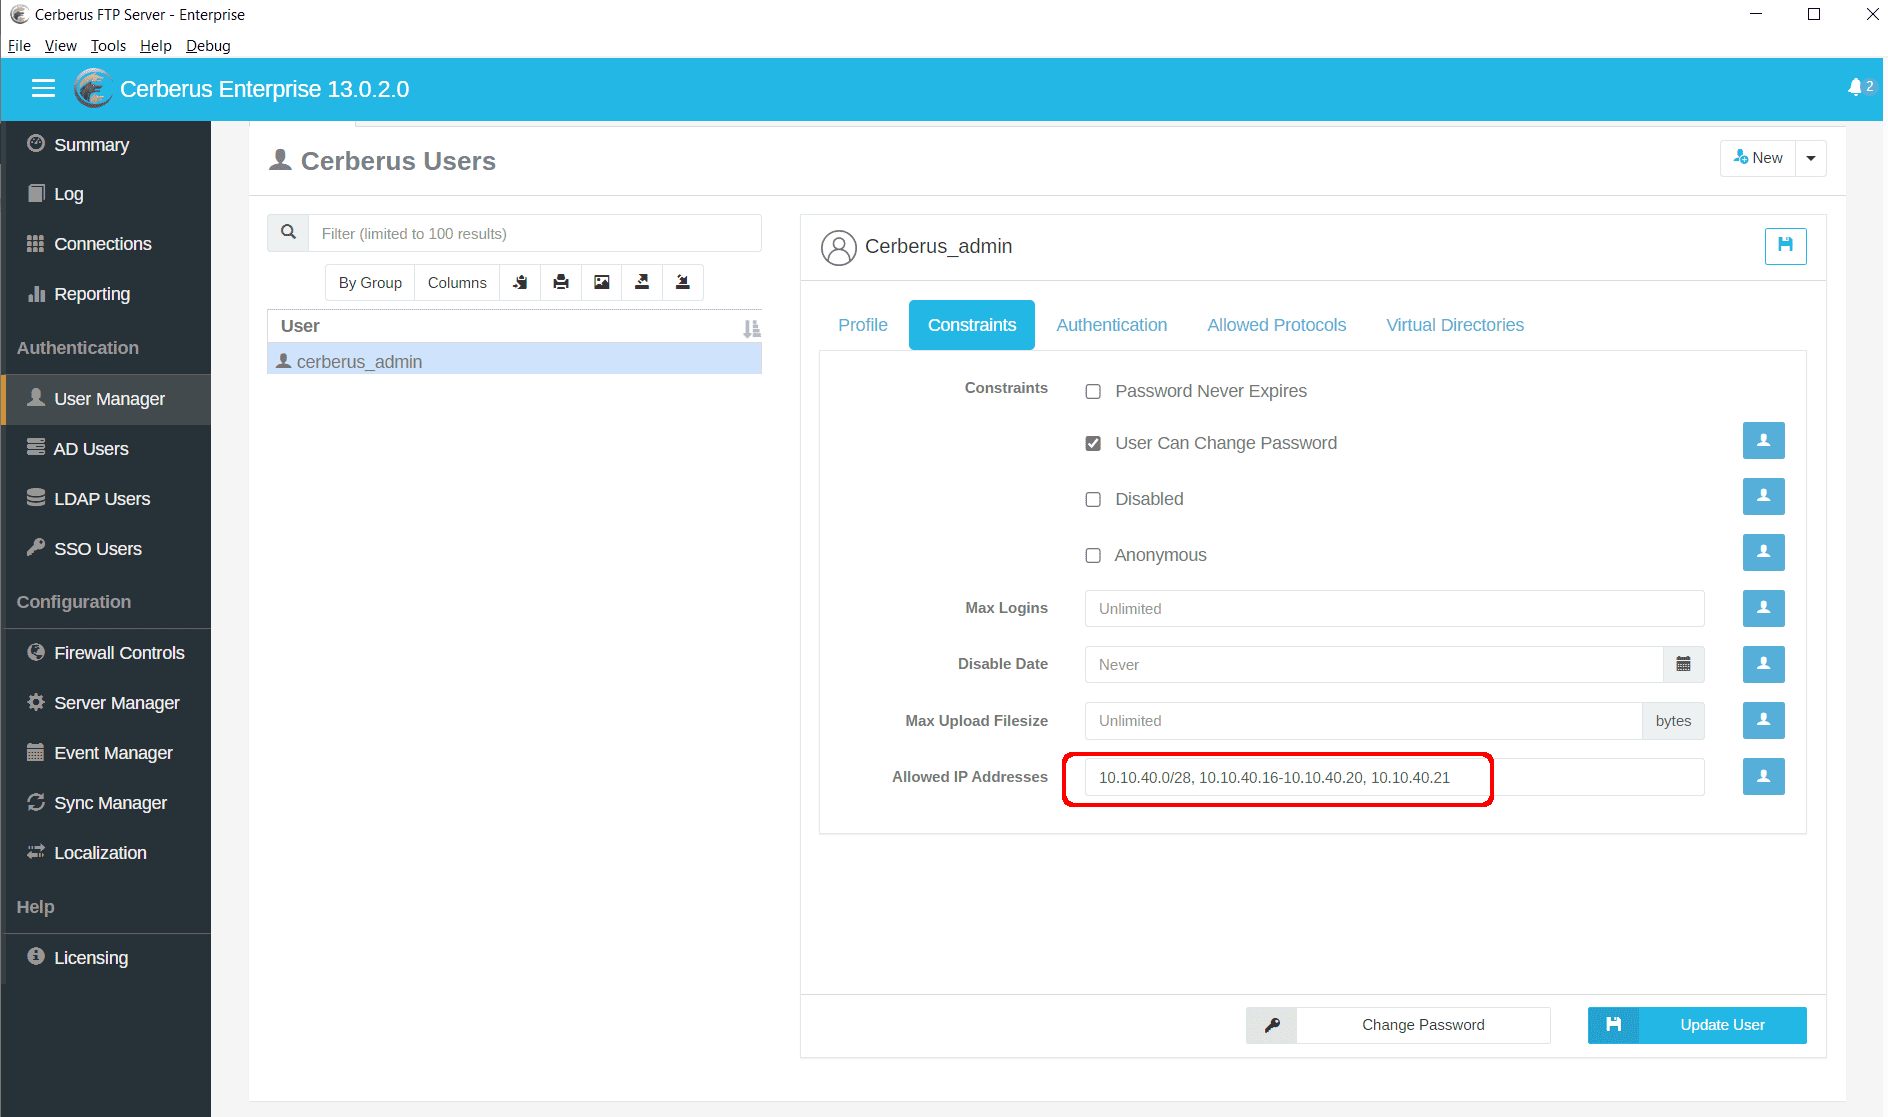
Task: Click inherit icon beside Allowed IP Addresses
Action: 1763,776
